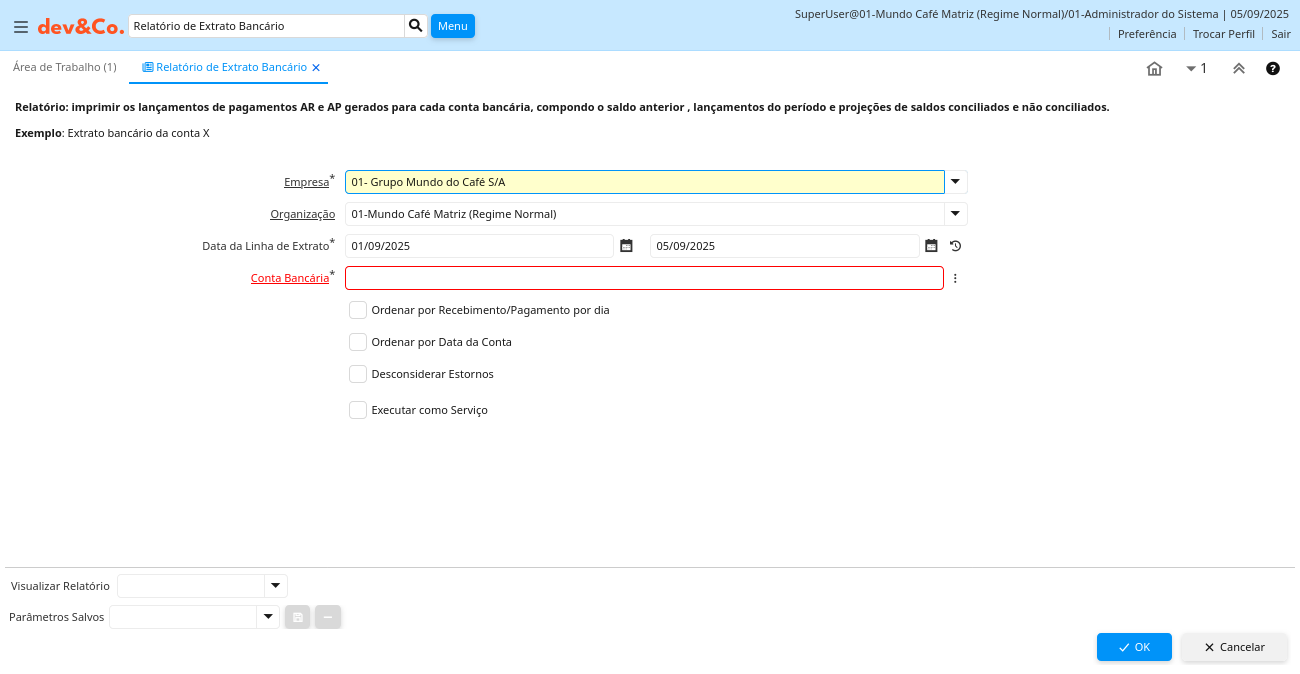Open Conta Bancária options dots icon
The height and width of the screenshot is (674, 1300).
click(955, 278)
